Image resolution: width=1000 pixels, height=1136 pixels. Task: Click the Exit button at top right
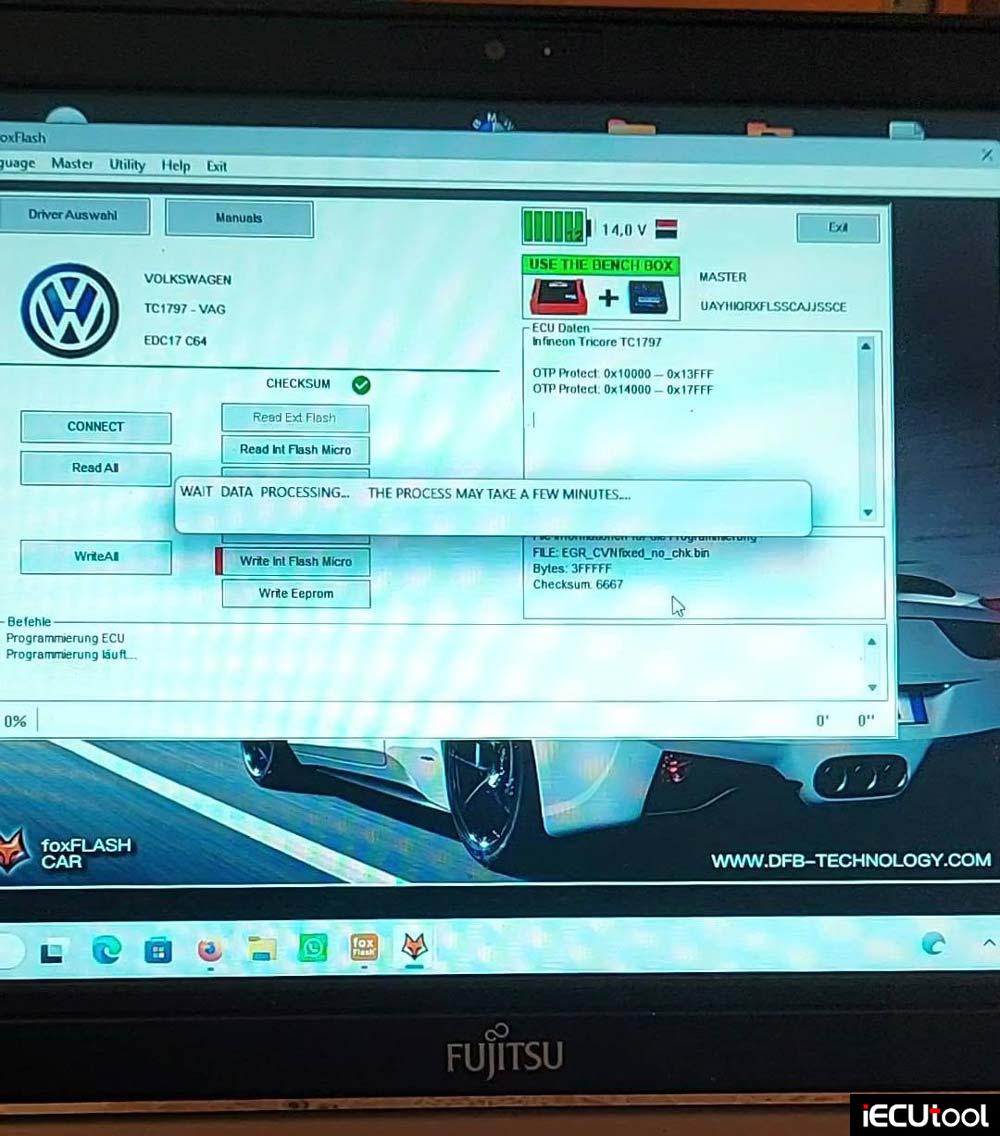click(x=838, y=227)
